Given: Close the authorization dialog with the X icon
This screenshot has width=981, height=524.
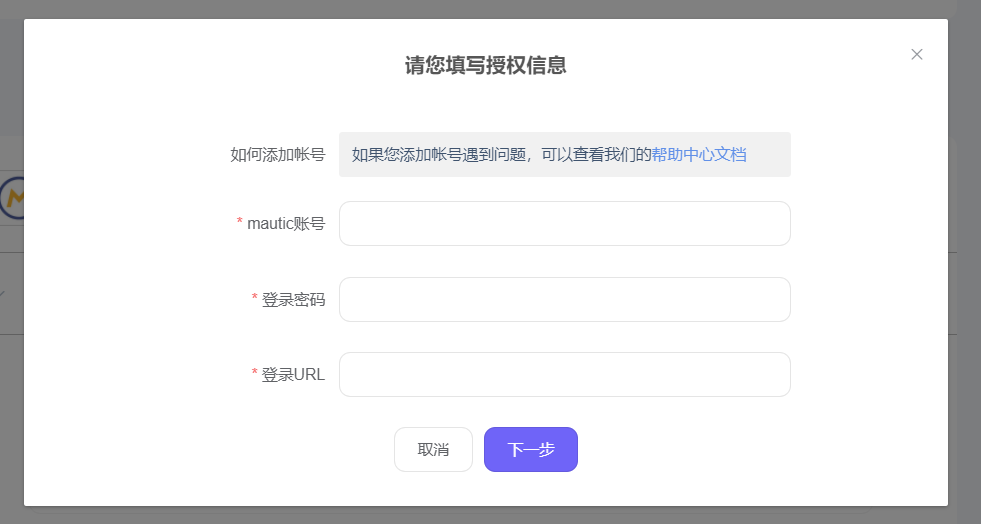Looking at the screenshot, I should [917, 54].
